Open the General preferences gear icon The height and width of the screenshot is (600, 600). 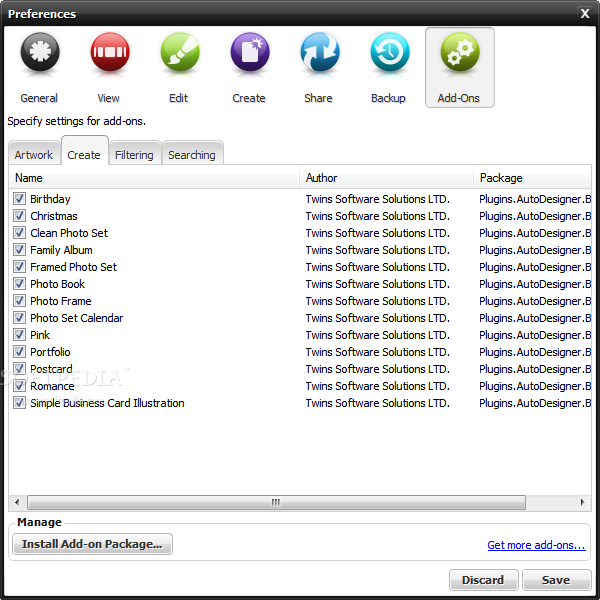click(40, 52)
